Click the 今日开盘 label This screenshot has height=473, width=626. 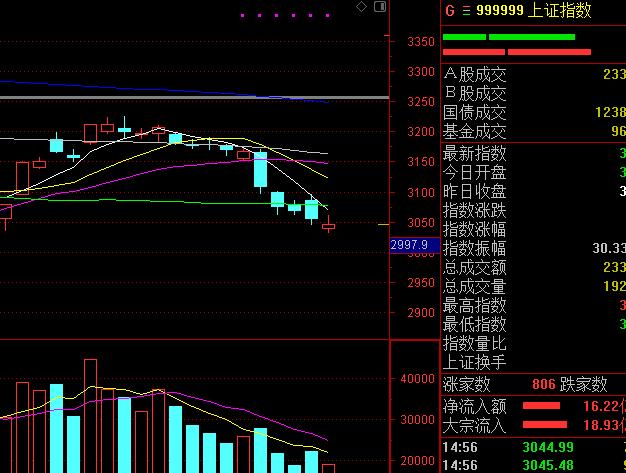[x=475, y=172]
